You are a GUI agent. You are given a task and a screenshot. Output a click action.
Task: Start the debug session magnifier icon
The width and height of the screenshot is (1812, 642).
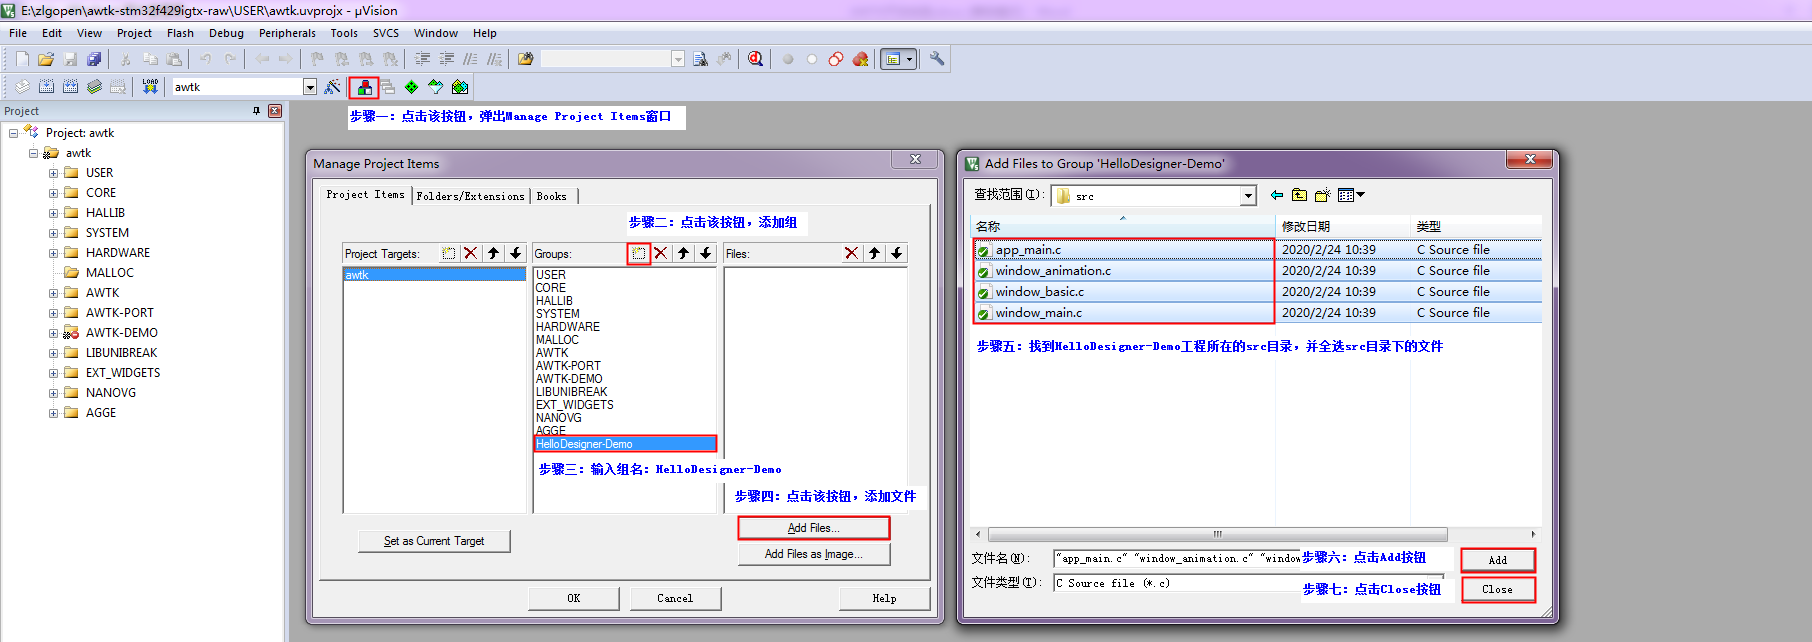(x=755, y=59)
